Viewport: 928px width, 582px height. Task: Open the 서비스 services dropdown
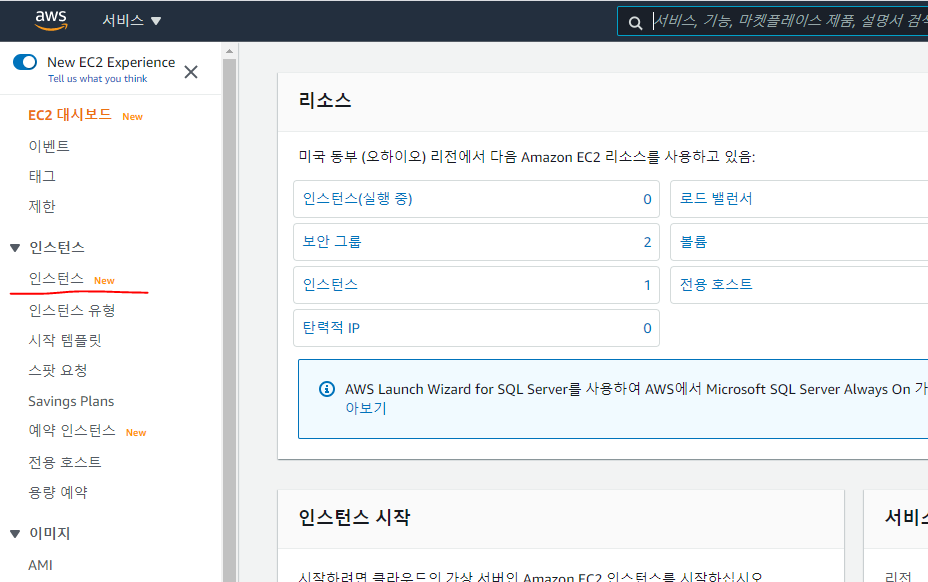pyautogui.click(x=131, y=21)
